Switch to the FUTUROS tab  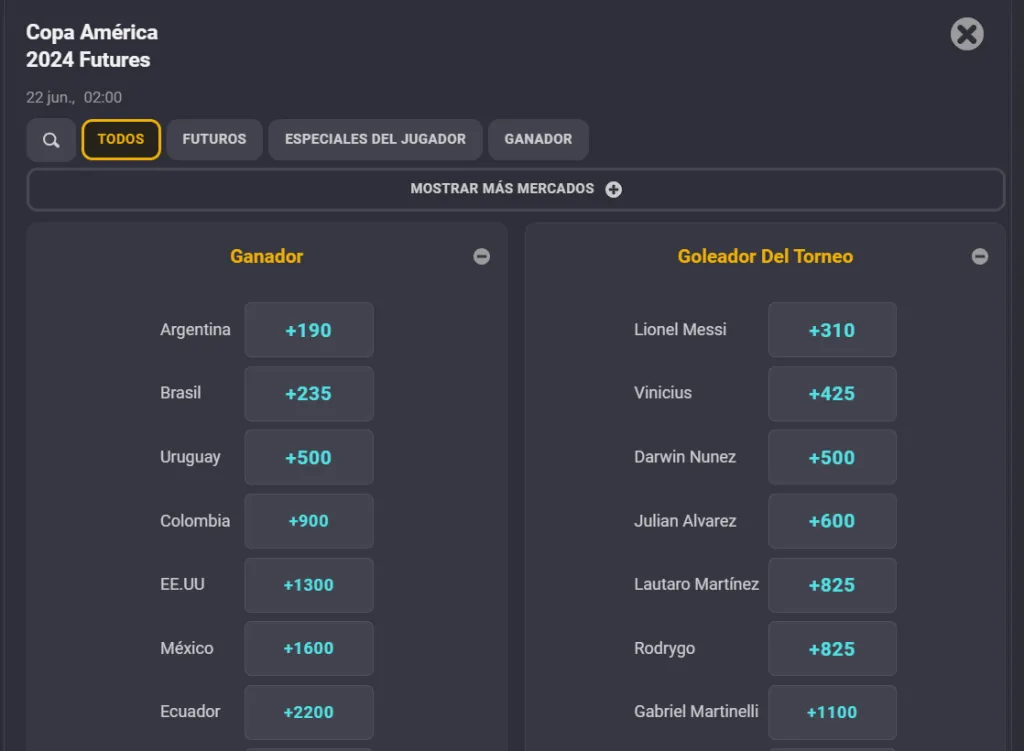214,139
